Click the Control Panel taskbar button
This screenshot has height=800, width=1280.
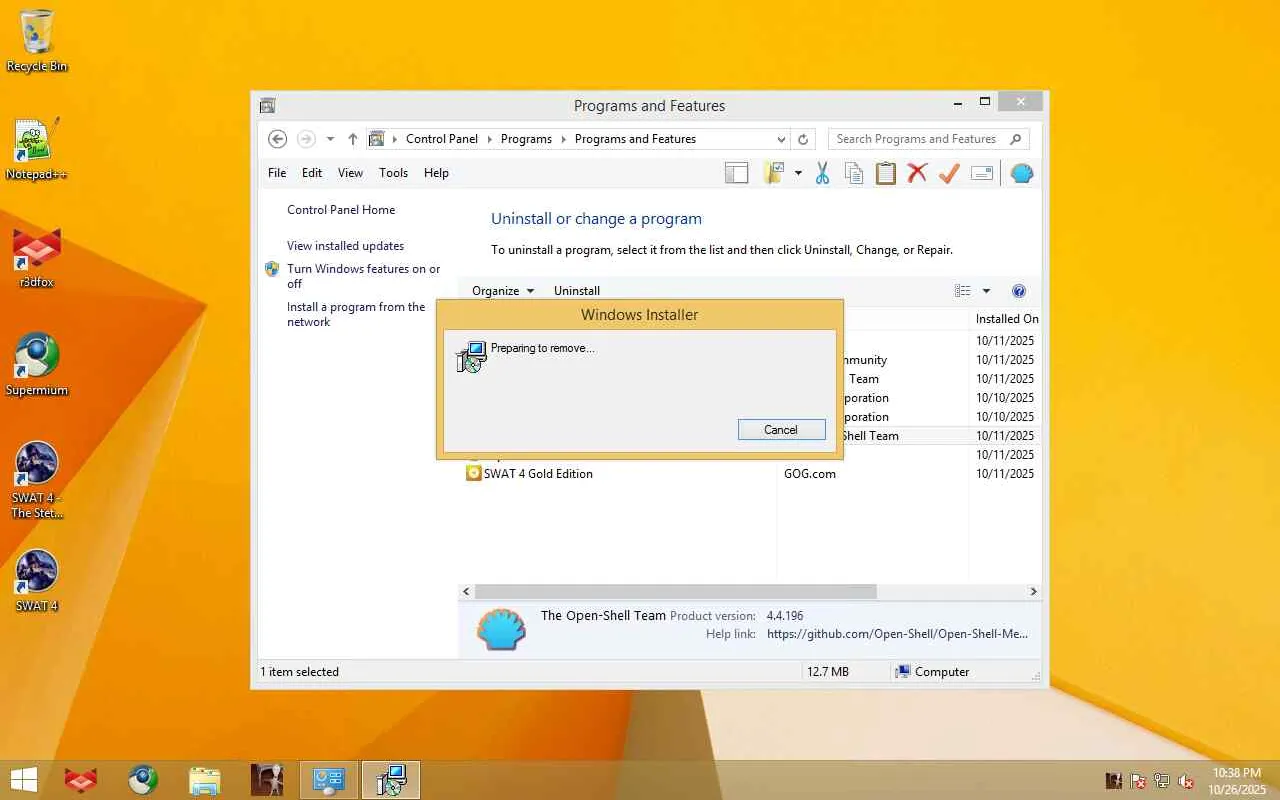[329, 780]
